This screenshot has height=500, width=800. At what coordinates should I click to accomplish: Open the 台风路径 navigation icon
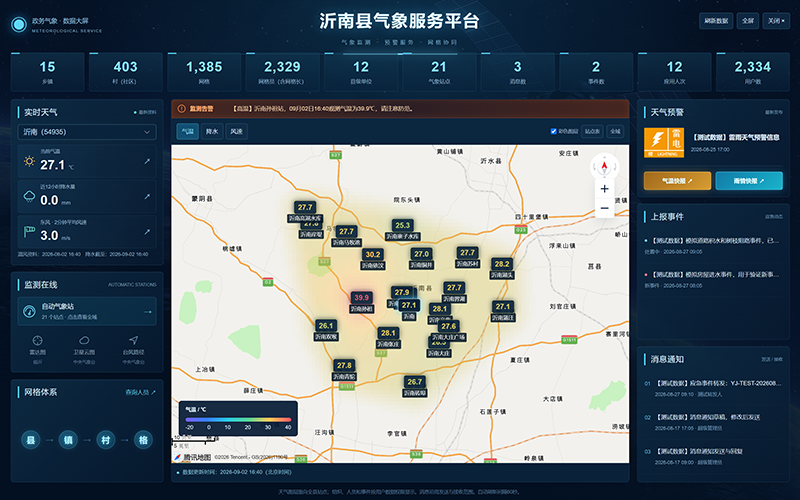tap(133, 340)
